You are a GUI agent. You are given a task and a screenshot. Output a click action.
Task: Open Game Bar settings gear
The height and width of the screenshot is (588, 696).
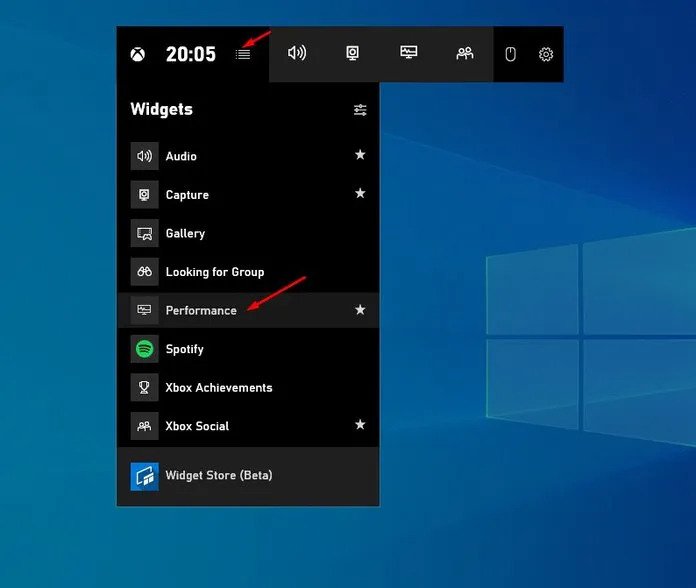pos(546,54)
